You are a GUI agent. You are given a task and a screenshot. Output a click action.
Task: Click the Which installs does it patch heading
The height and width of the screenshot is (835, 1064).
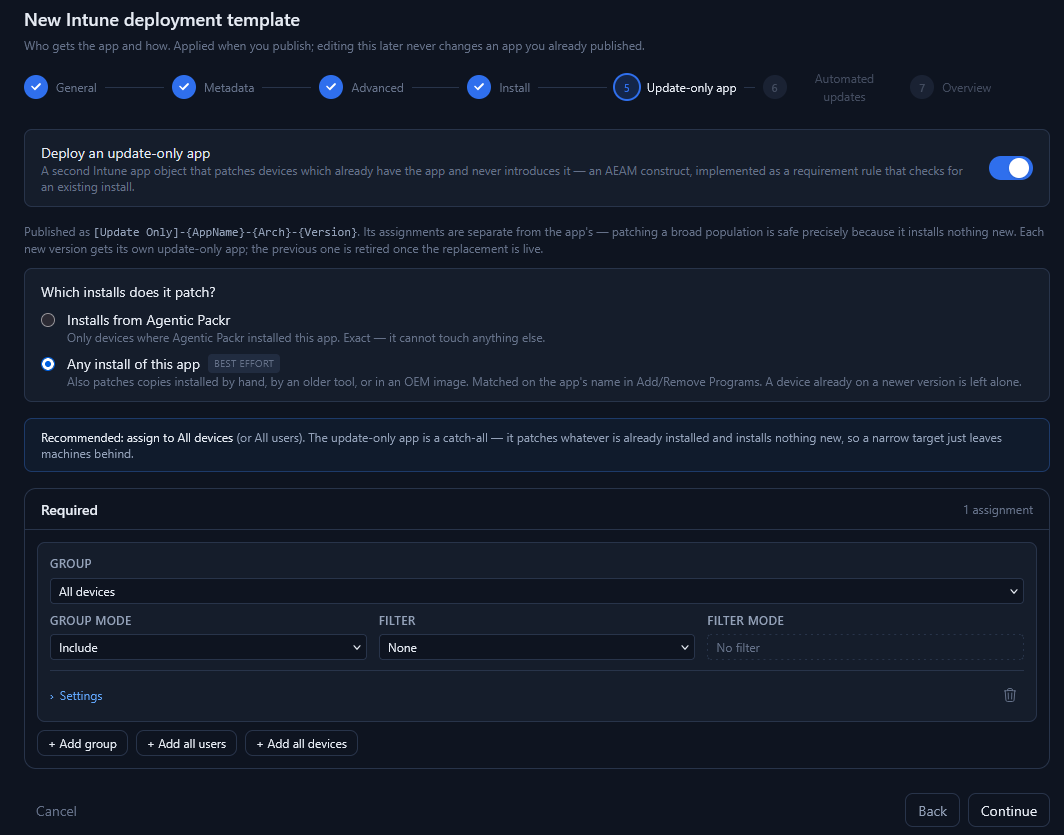(128, 292)
